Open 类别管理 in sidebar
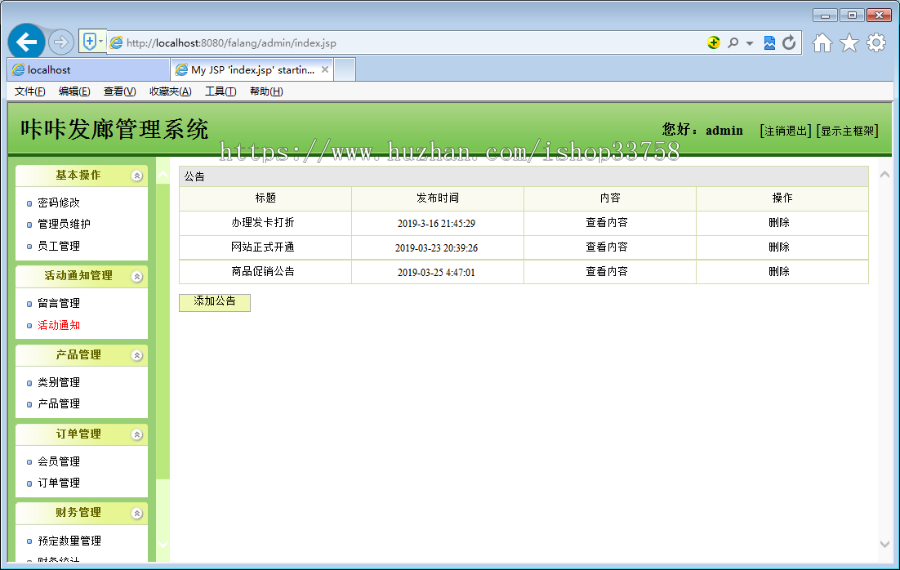This screenshot has height=570, width=900. pyautogui.click(x=59, y=382)
